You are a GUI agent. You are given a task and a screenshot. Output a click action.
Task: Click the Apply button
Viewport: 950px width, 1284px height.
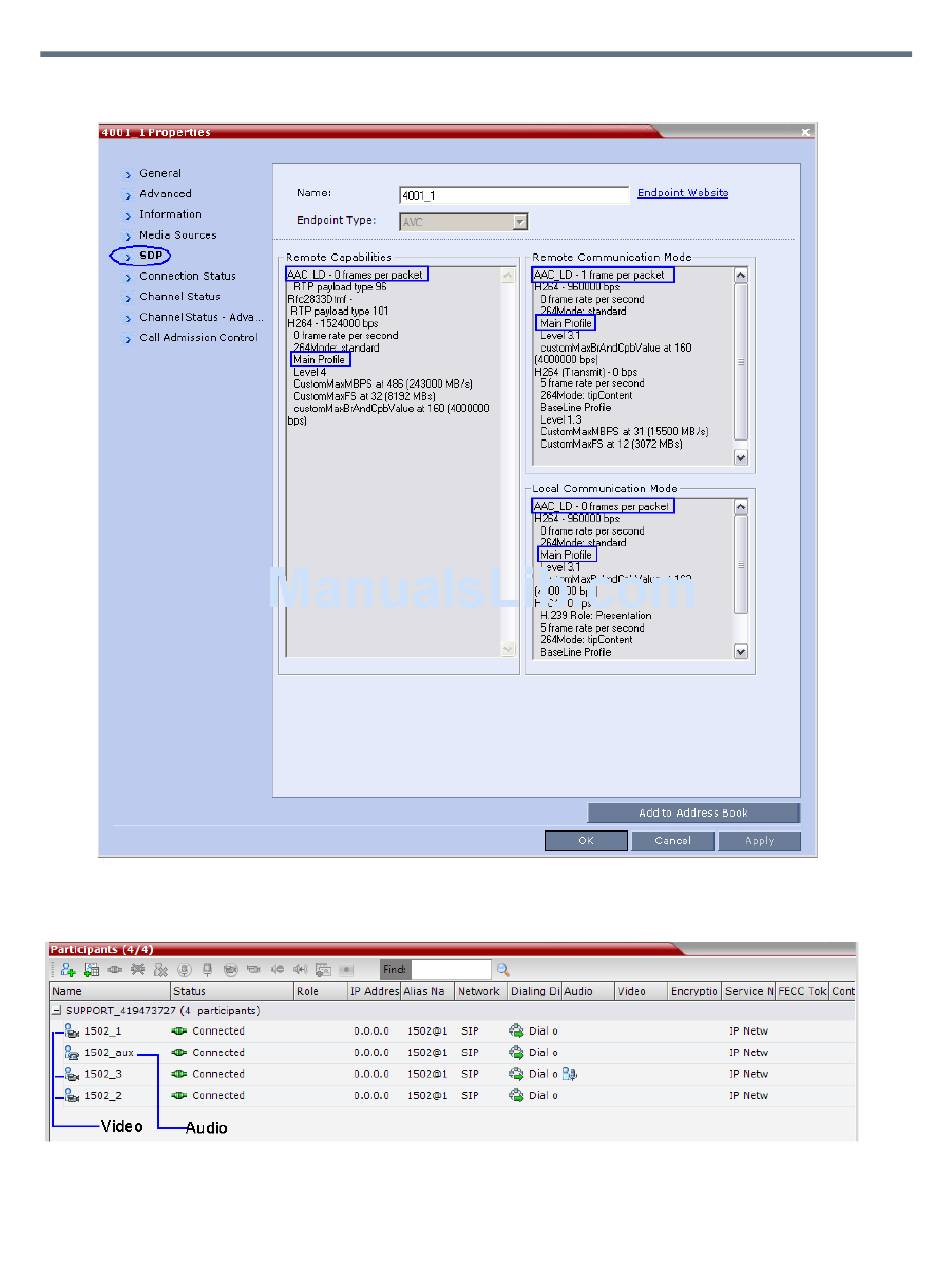click(x=760, y=841)
